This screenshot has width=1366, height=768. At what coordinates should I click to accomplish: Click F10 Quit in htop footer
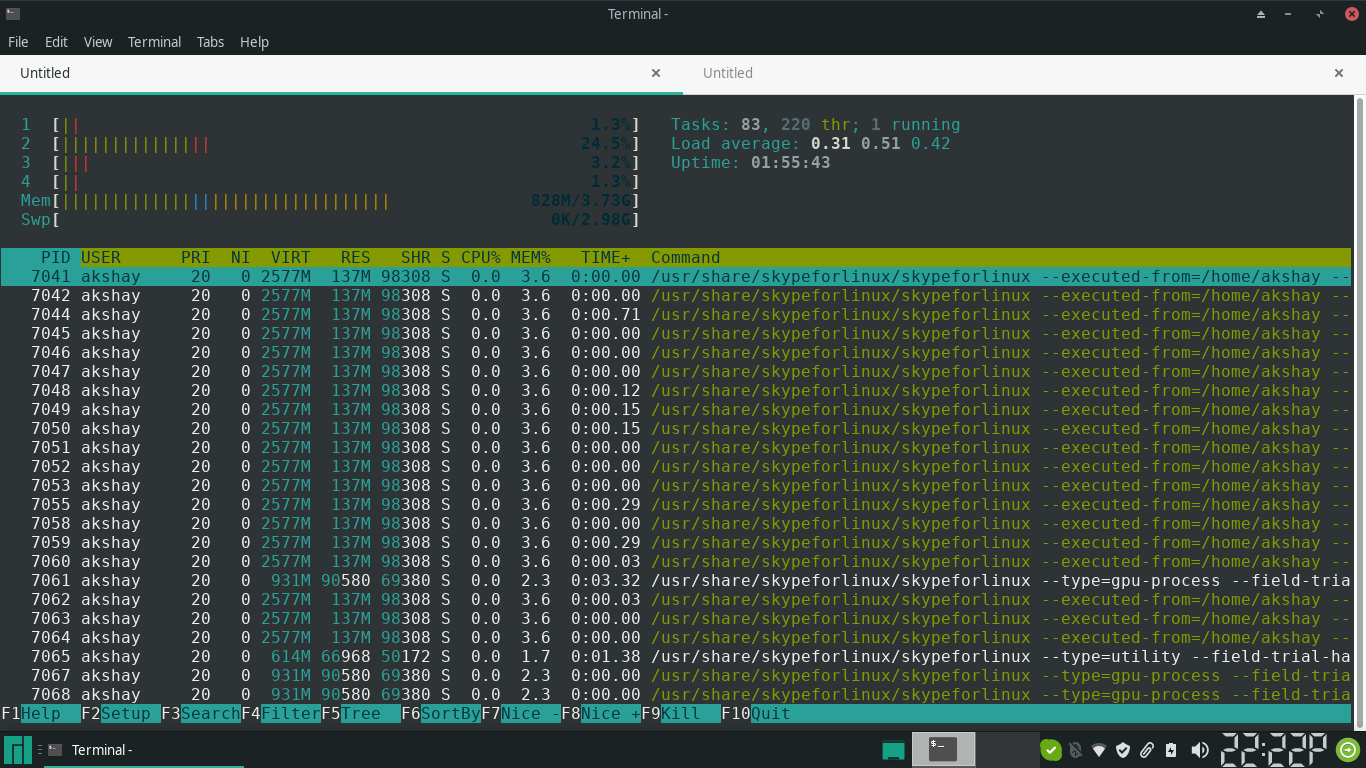[x=756, y=714]
